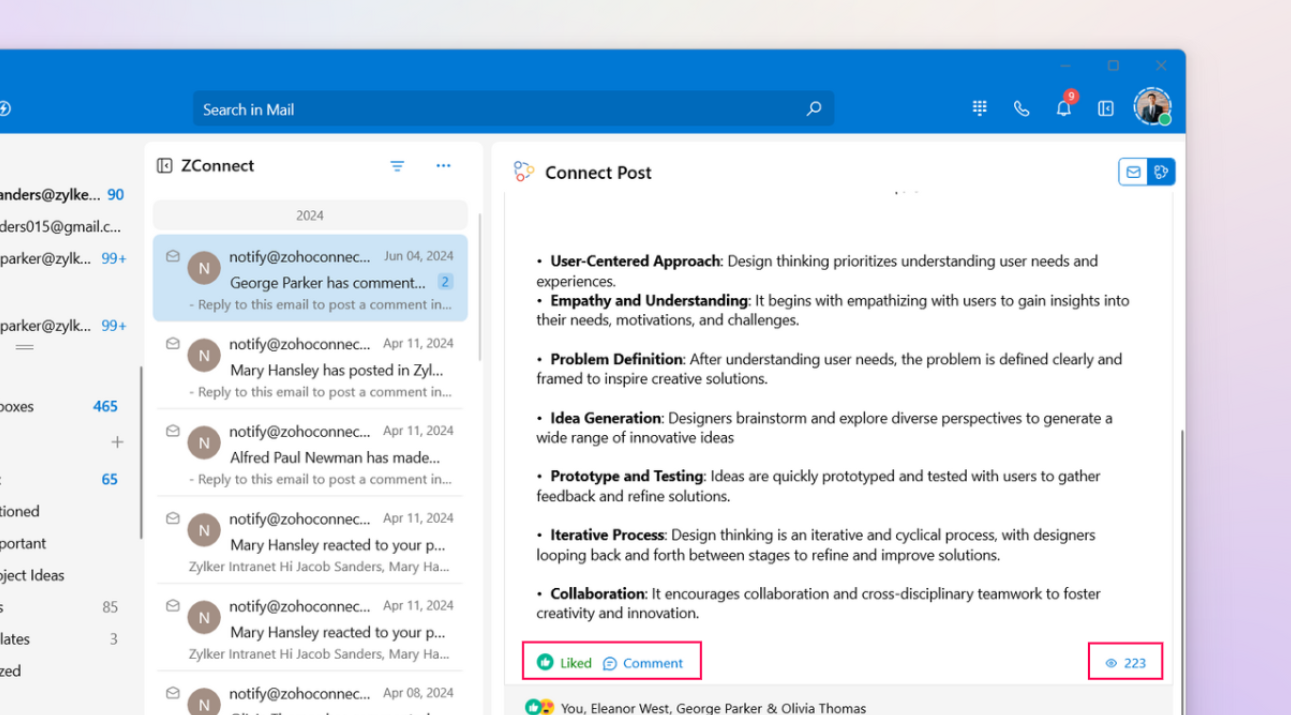
Task: Click the sidebar resize handle lines
Action: (x=24, y=347)
